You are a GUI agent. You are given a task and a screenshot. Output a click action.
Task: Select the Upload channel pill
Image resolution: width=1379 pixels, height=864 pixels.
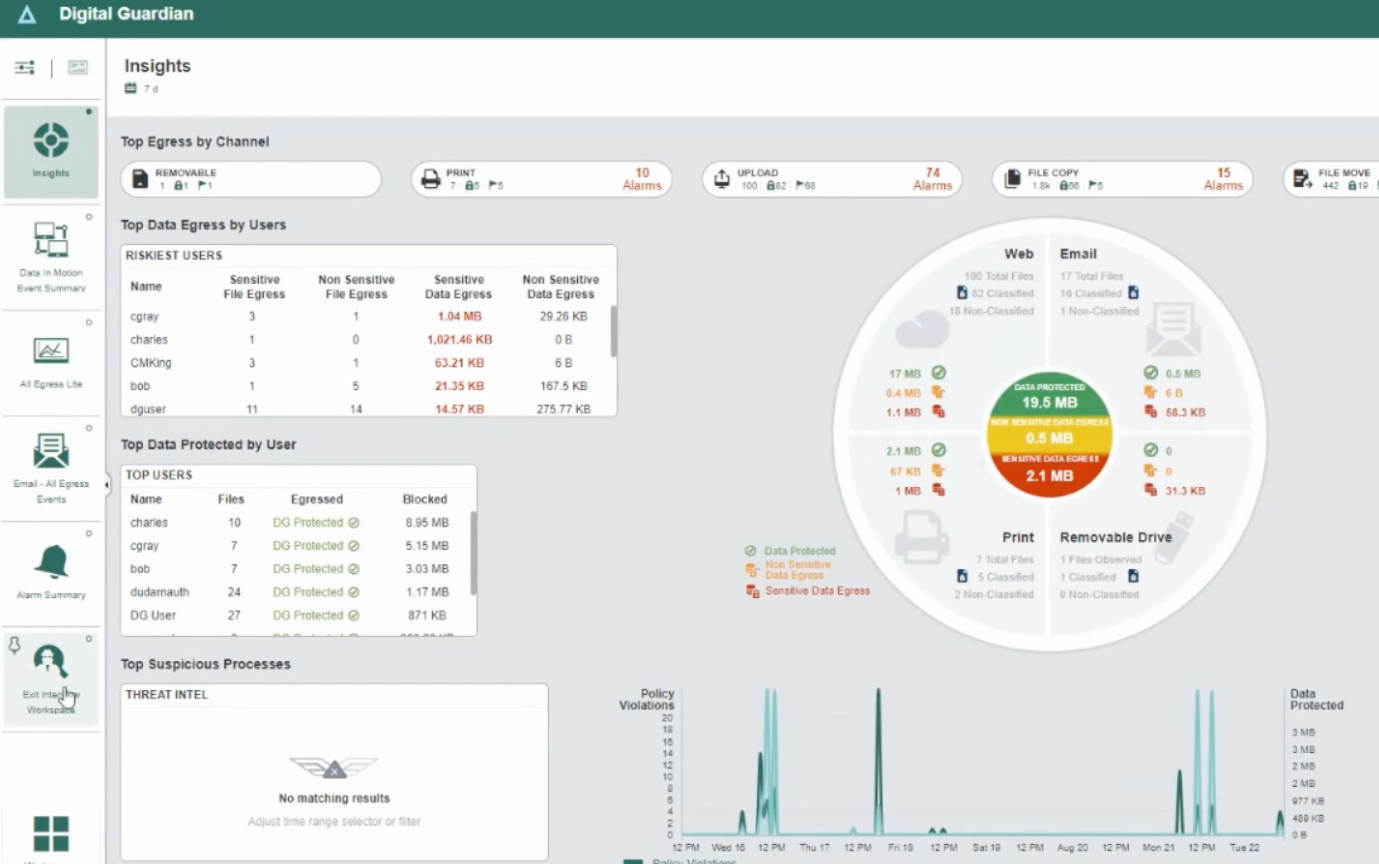(832, 179)
